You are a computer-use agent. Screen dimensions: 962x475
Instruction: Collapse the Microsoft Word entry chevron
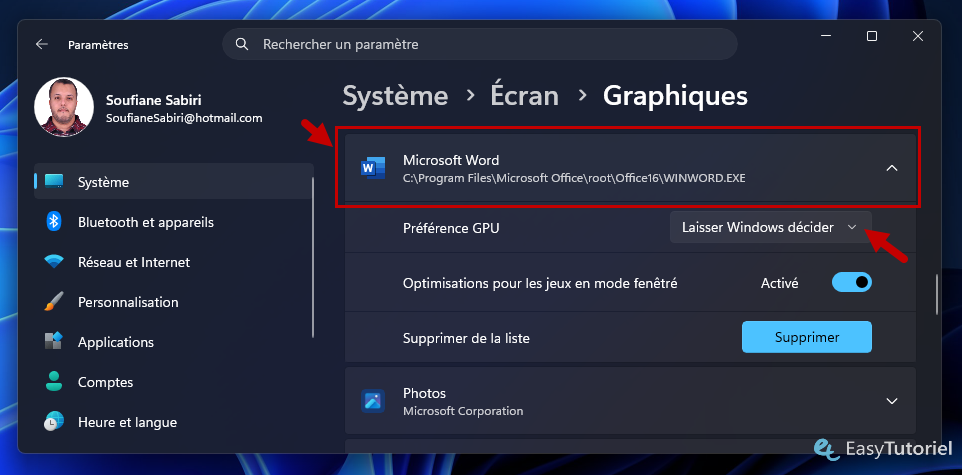892,168
